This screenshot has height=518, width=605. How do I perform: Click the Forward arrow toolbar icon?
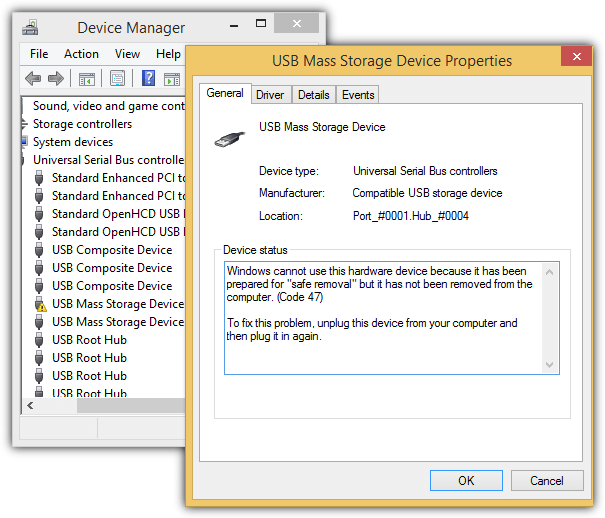(x=56, y=78)
